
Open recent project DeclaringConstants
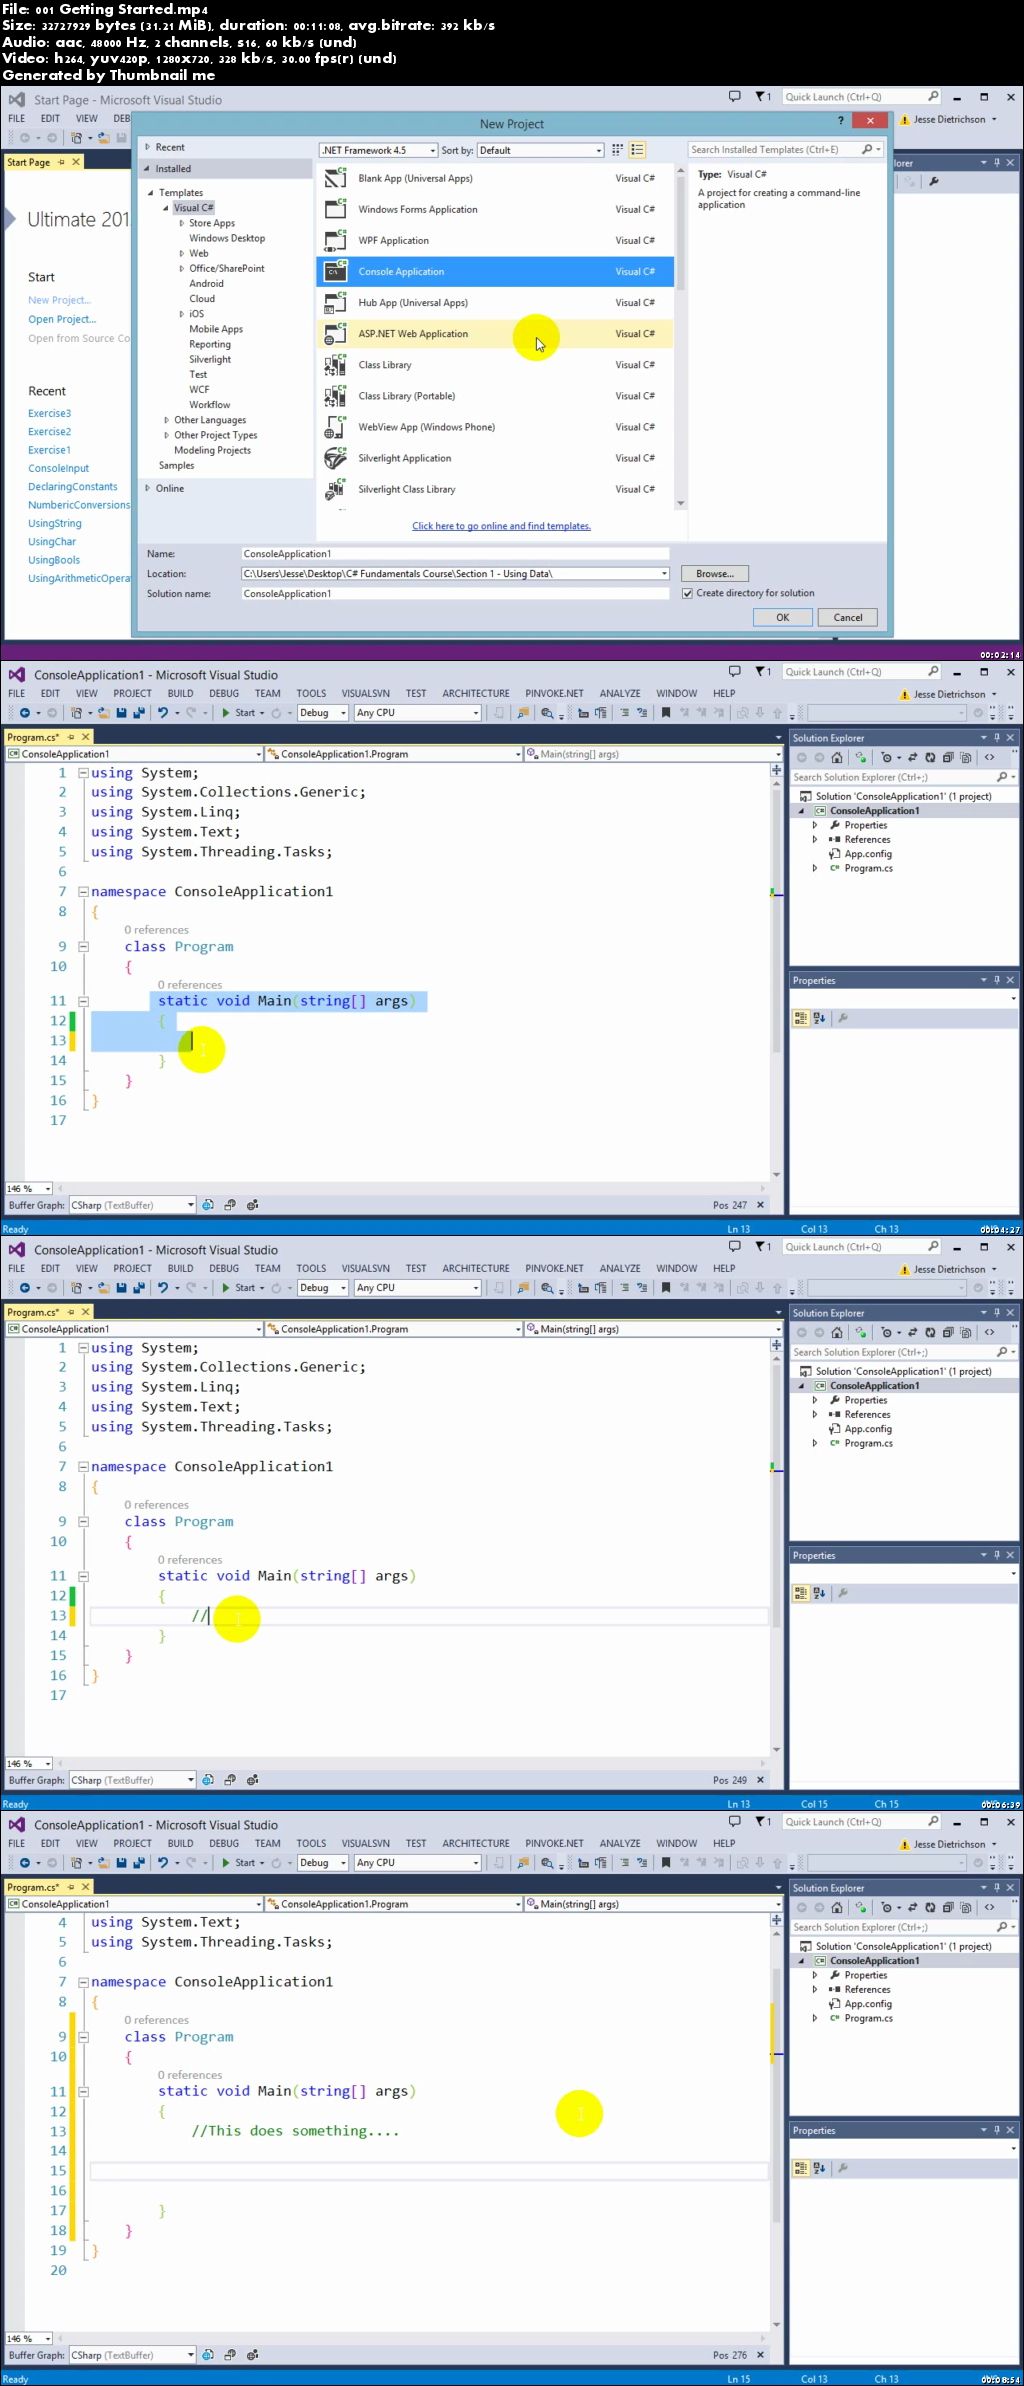point(73,487)
